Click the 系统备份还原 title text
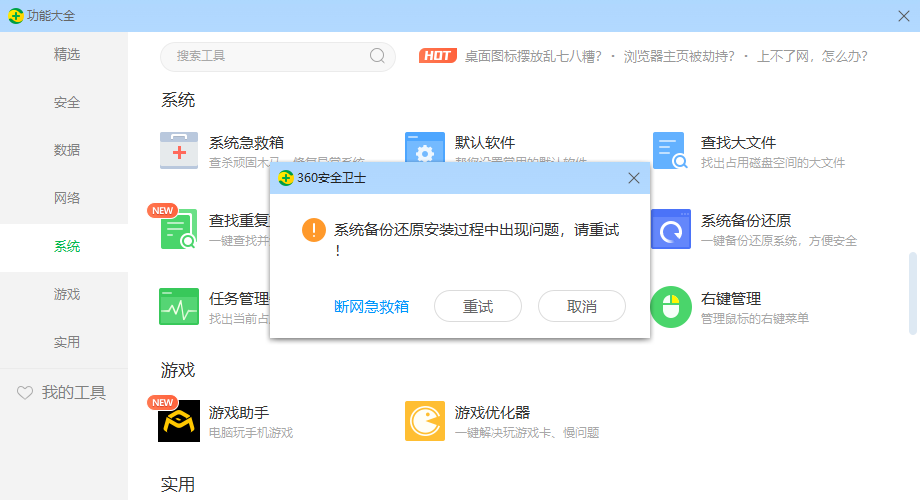 pos(746,221)
